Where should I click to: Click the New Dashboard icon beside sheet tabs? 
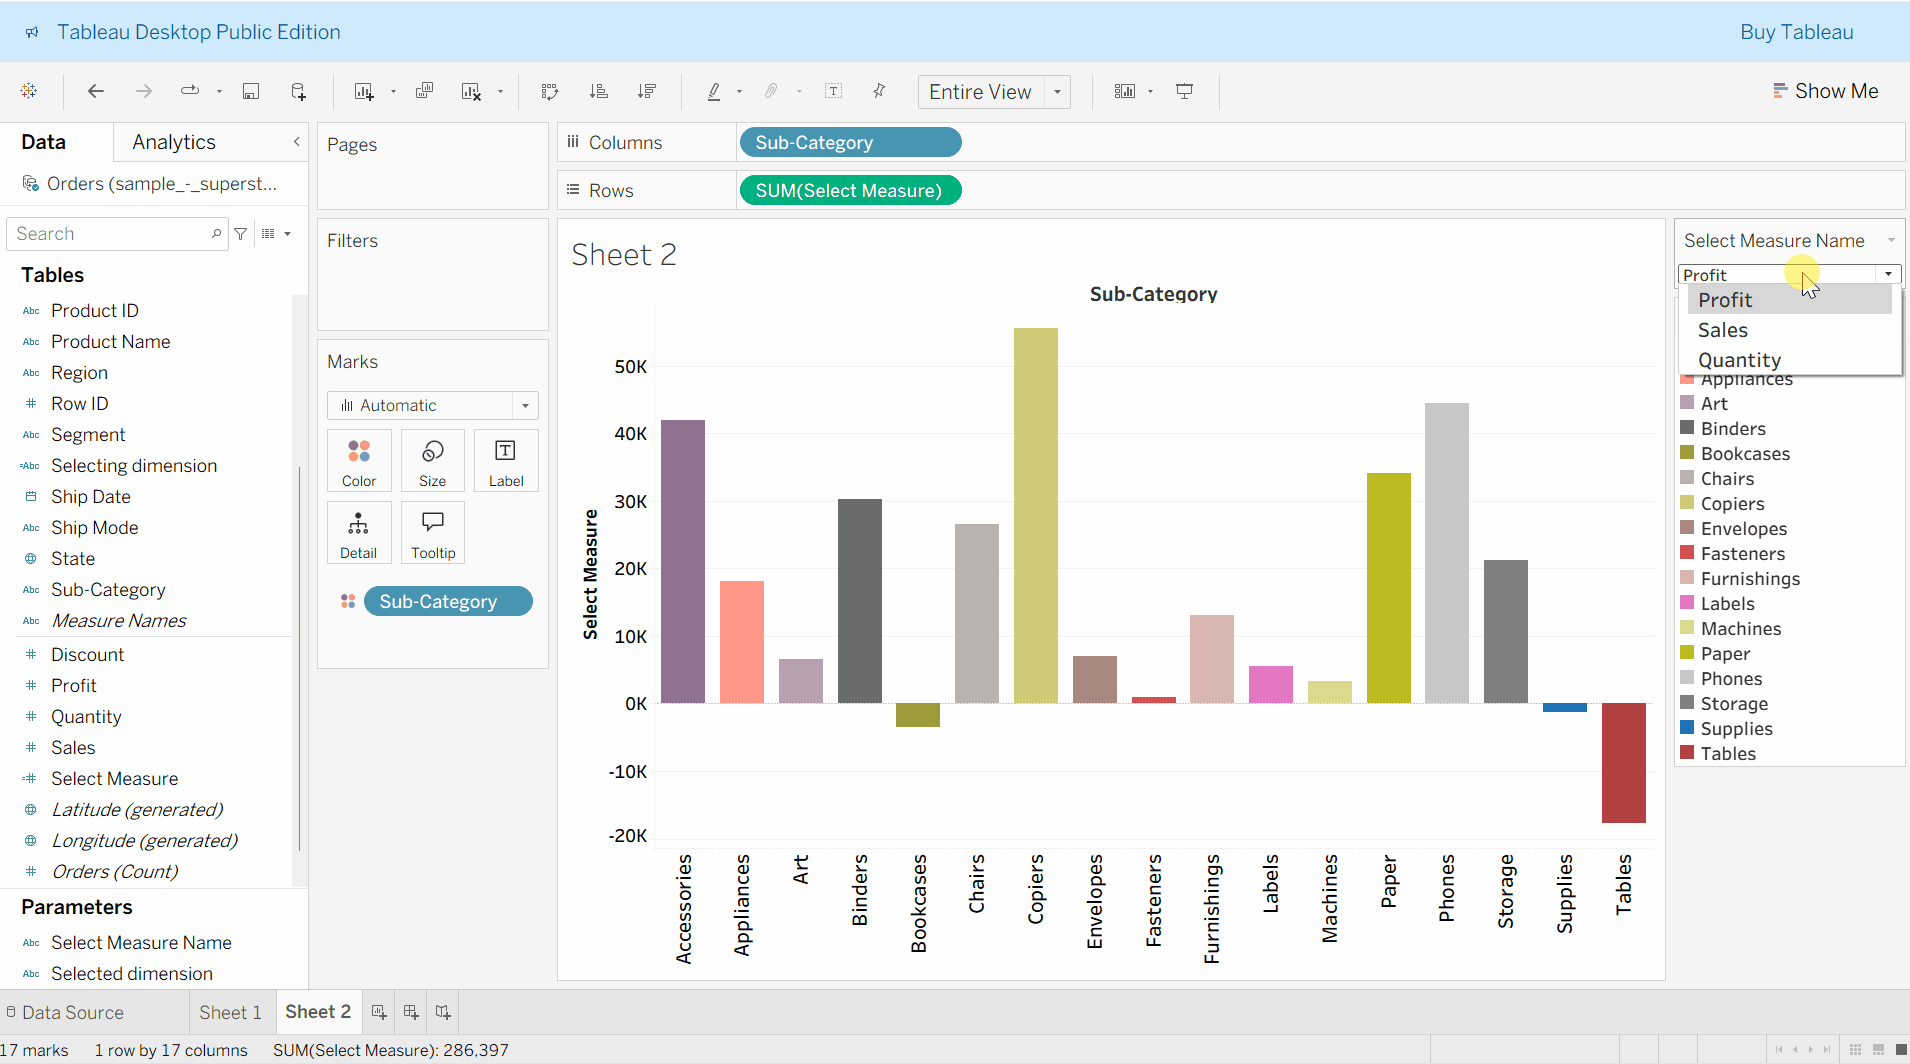[410, 1012]
